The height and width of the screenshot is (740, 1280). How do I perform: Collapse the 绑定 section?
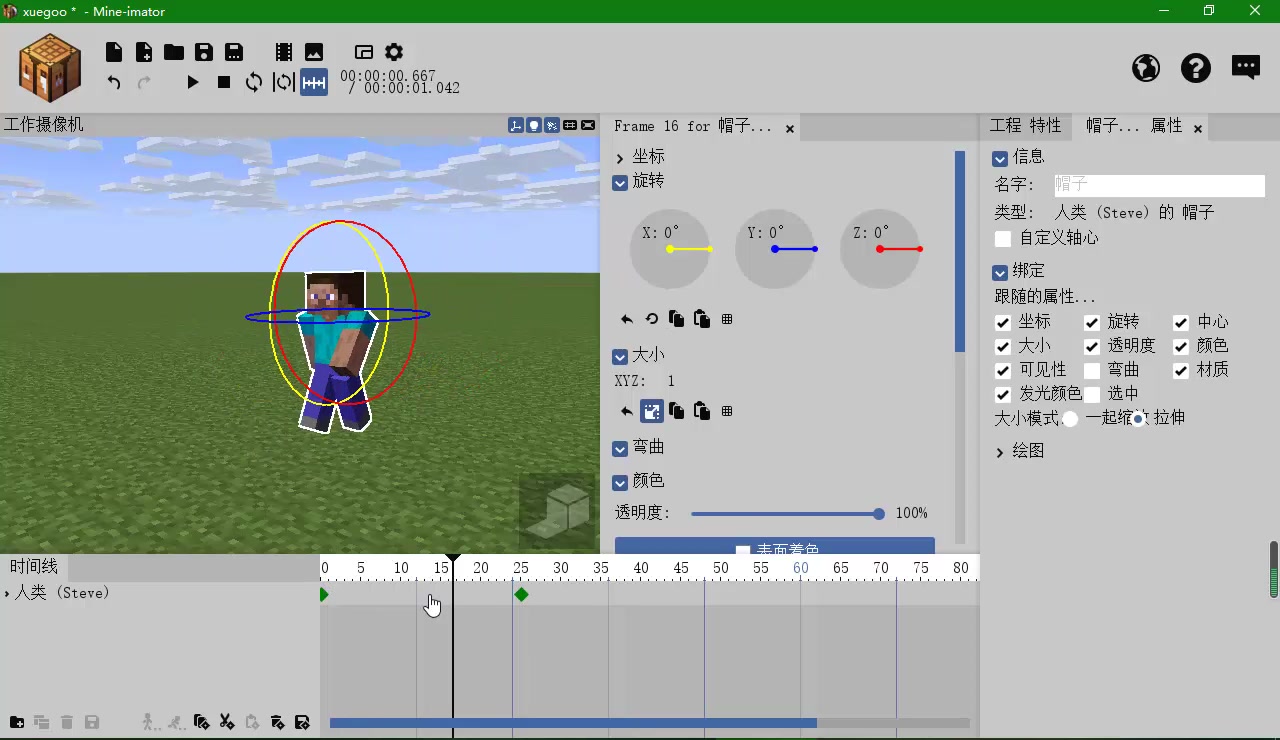1000,272
